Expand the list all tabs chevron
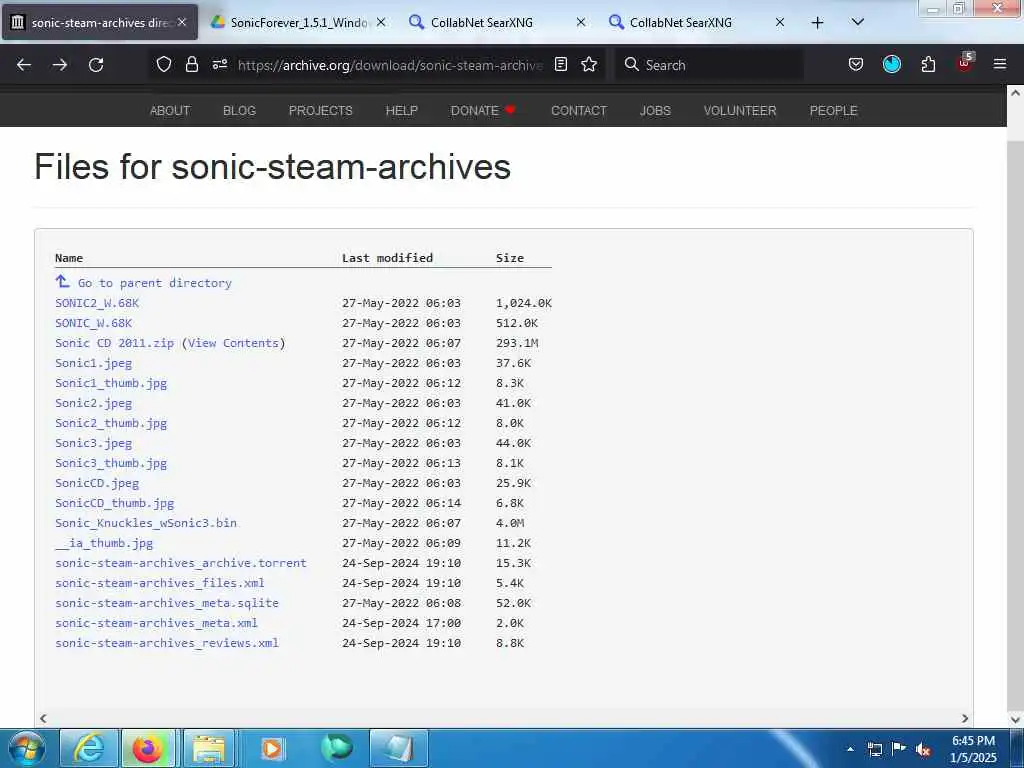Viewport: 1024px width, 768px height. tap(858, 22)
